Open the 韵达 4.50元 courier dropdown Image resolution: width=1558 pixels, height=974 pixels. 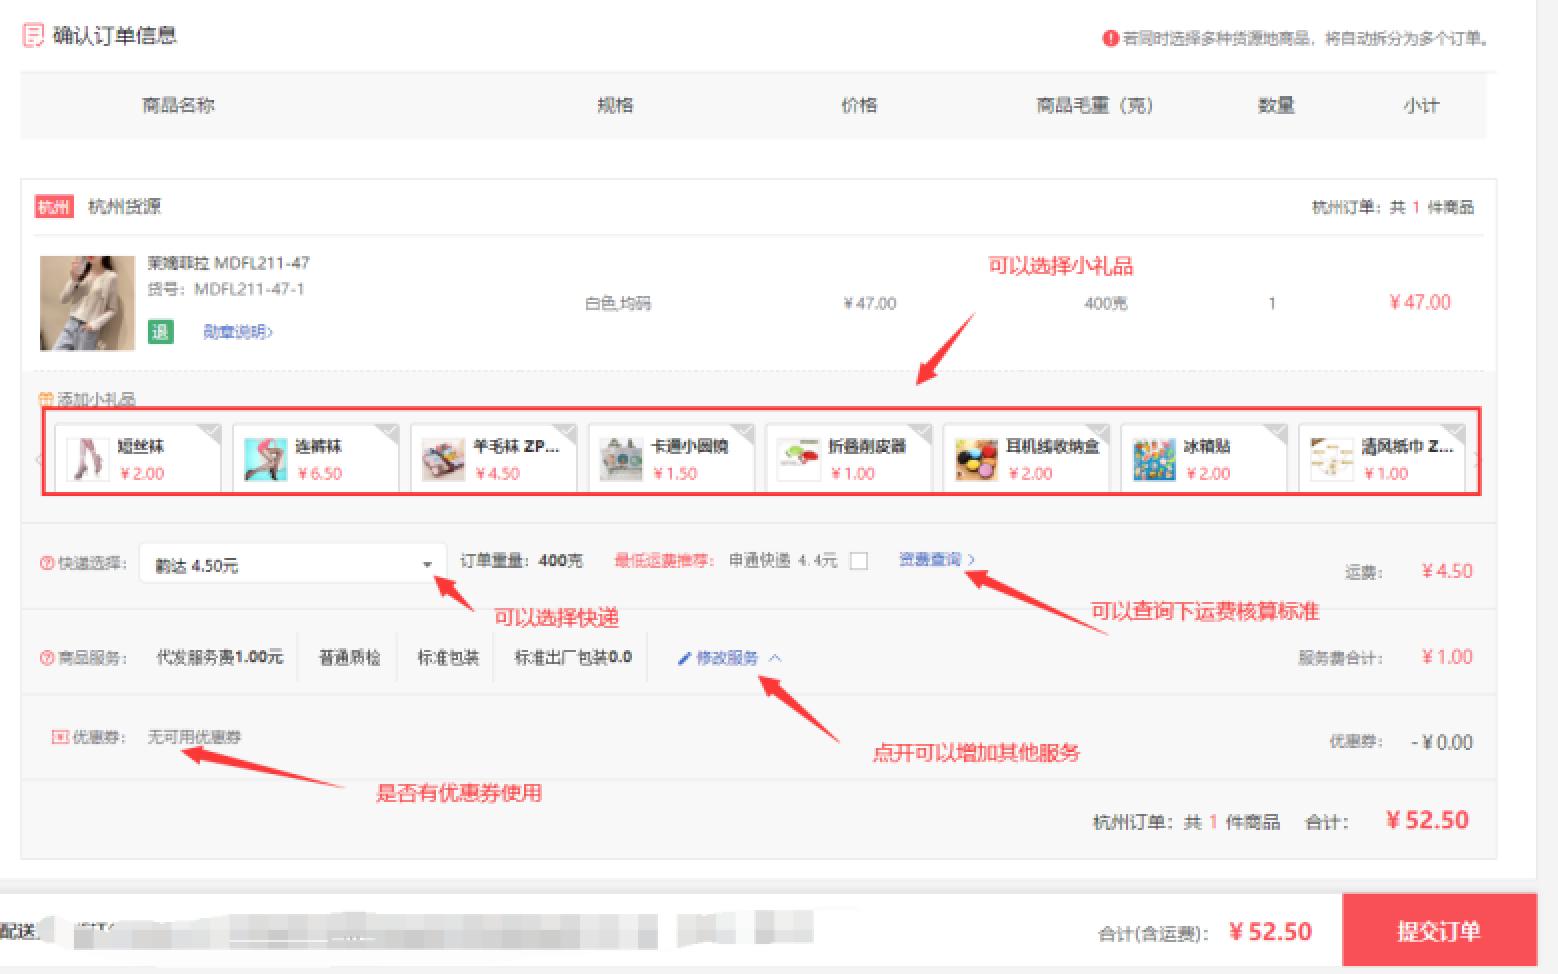[x=292, y=565]
